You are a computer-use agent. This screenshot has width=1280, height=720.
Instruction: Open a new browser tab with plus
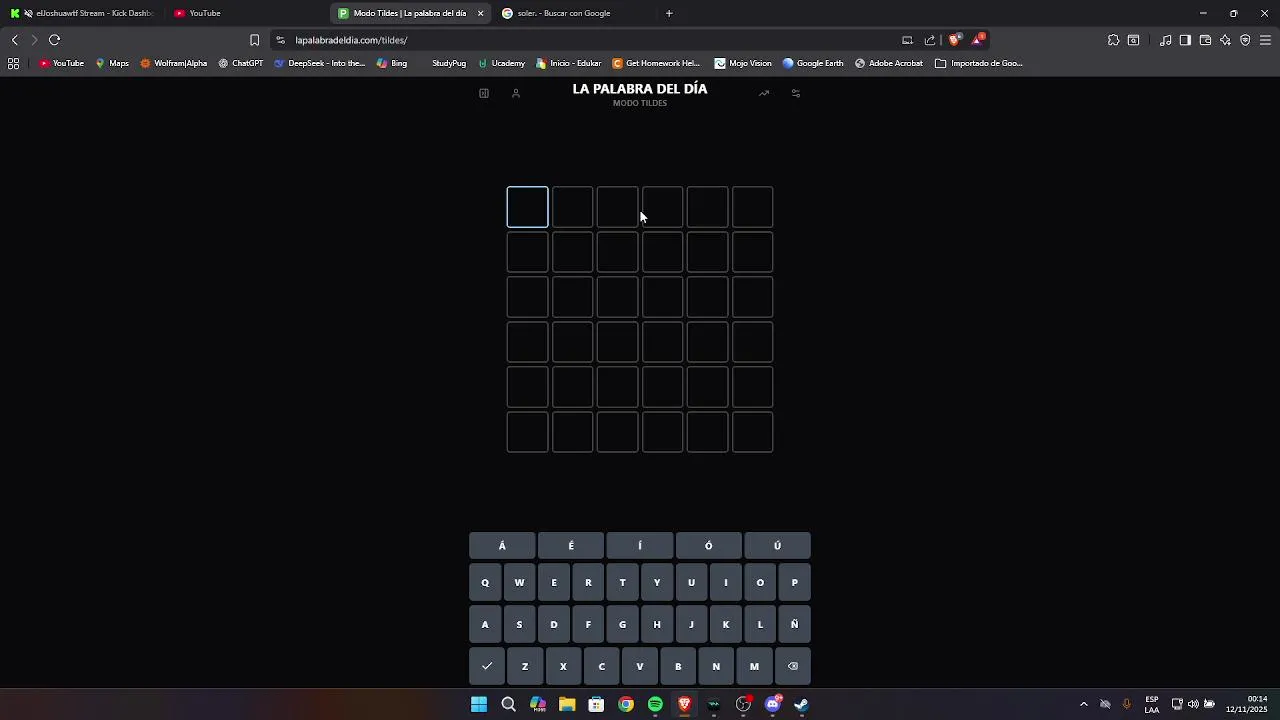669,13
